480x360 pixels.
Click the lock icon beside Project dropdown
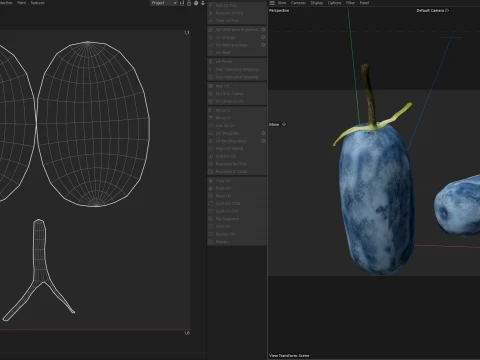[189, 3]
